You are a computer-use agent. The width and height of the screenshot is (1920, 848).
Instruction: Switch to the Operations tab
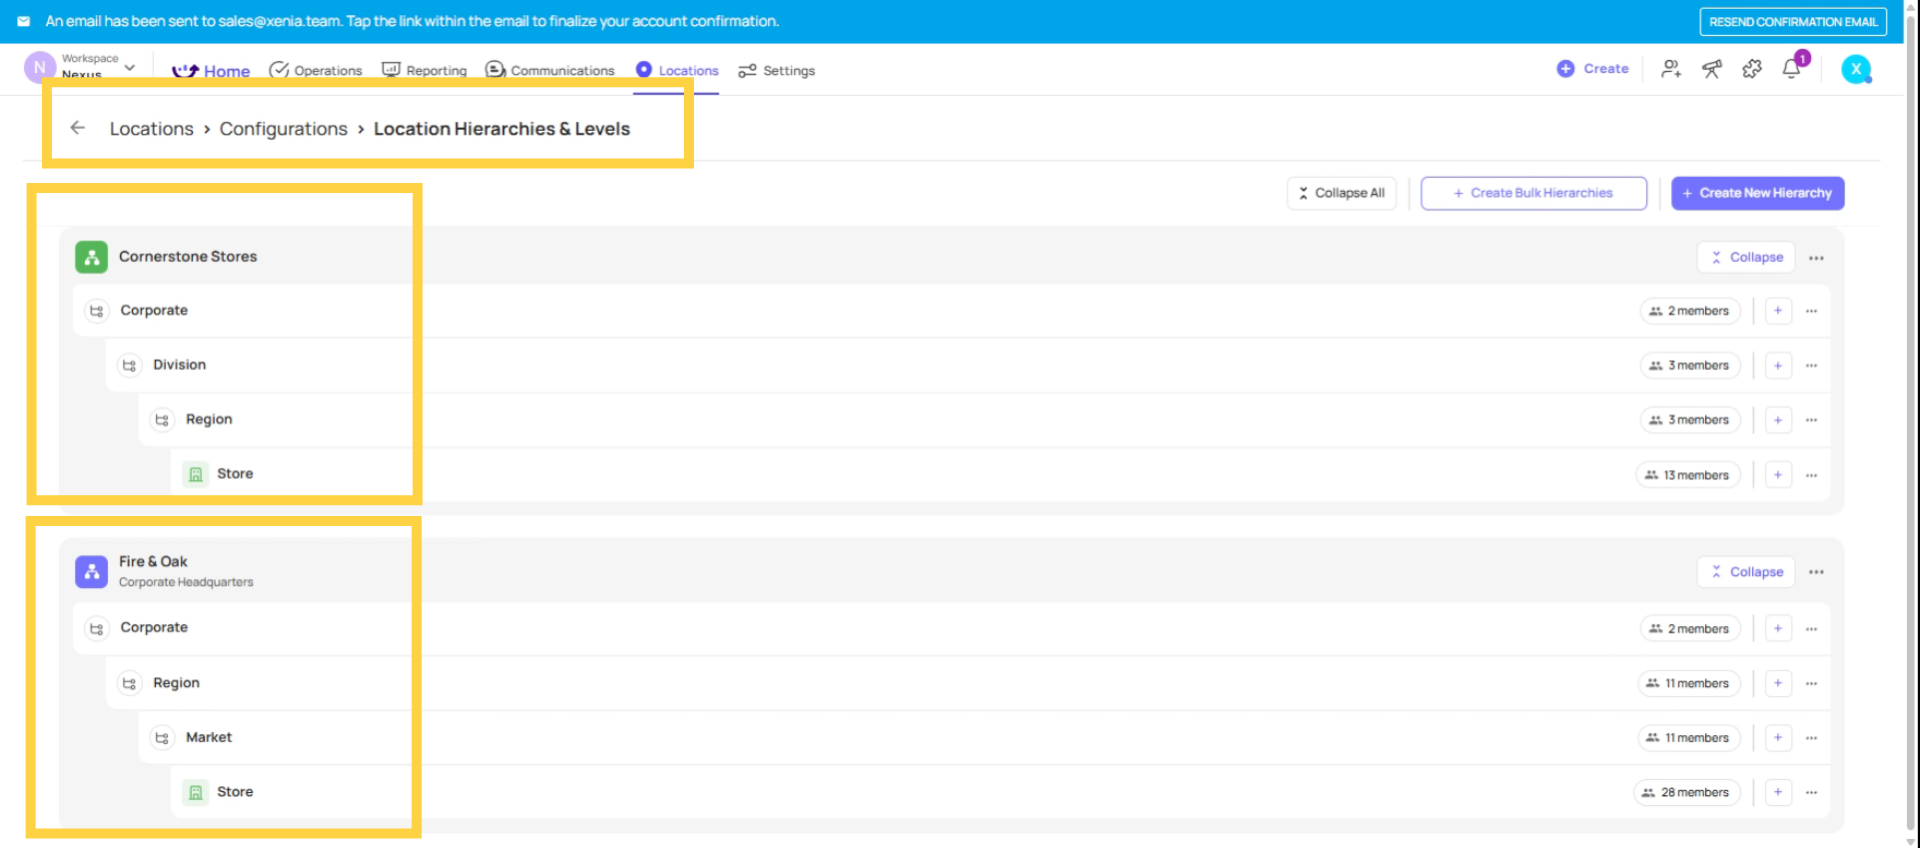316,70
